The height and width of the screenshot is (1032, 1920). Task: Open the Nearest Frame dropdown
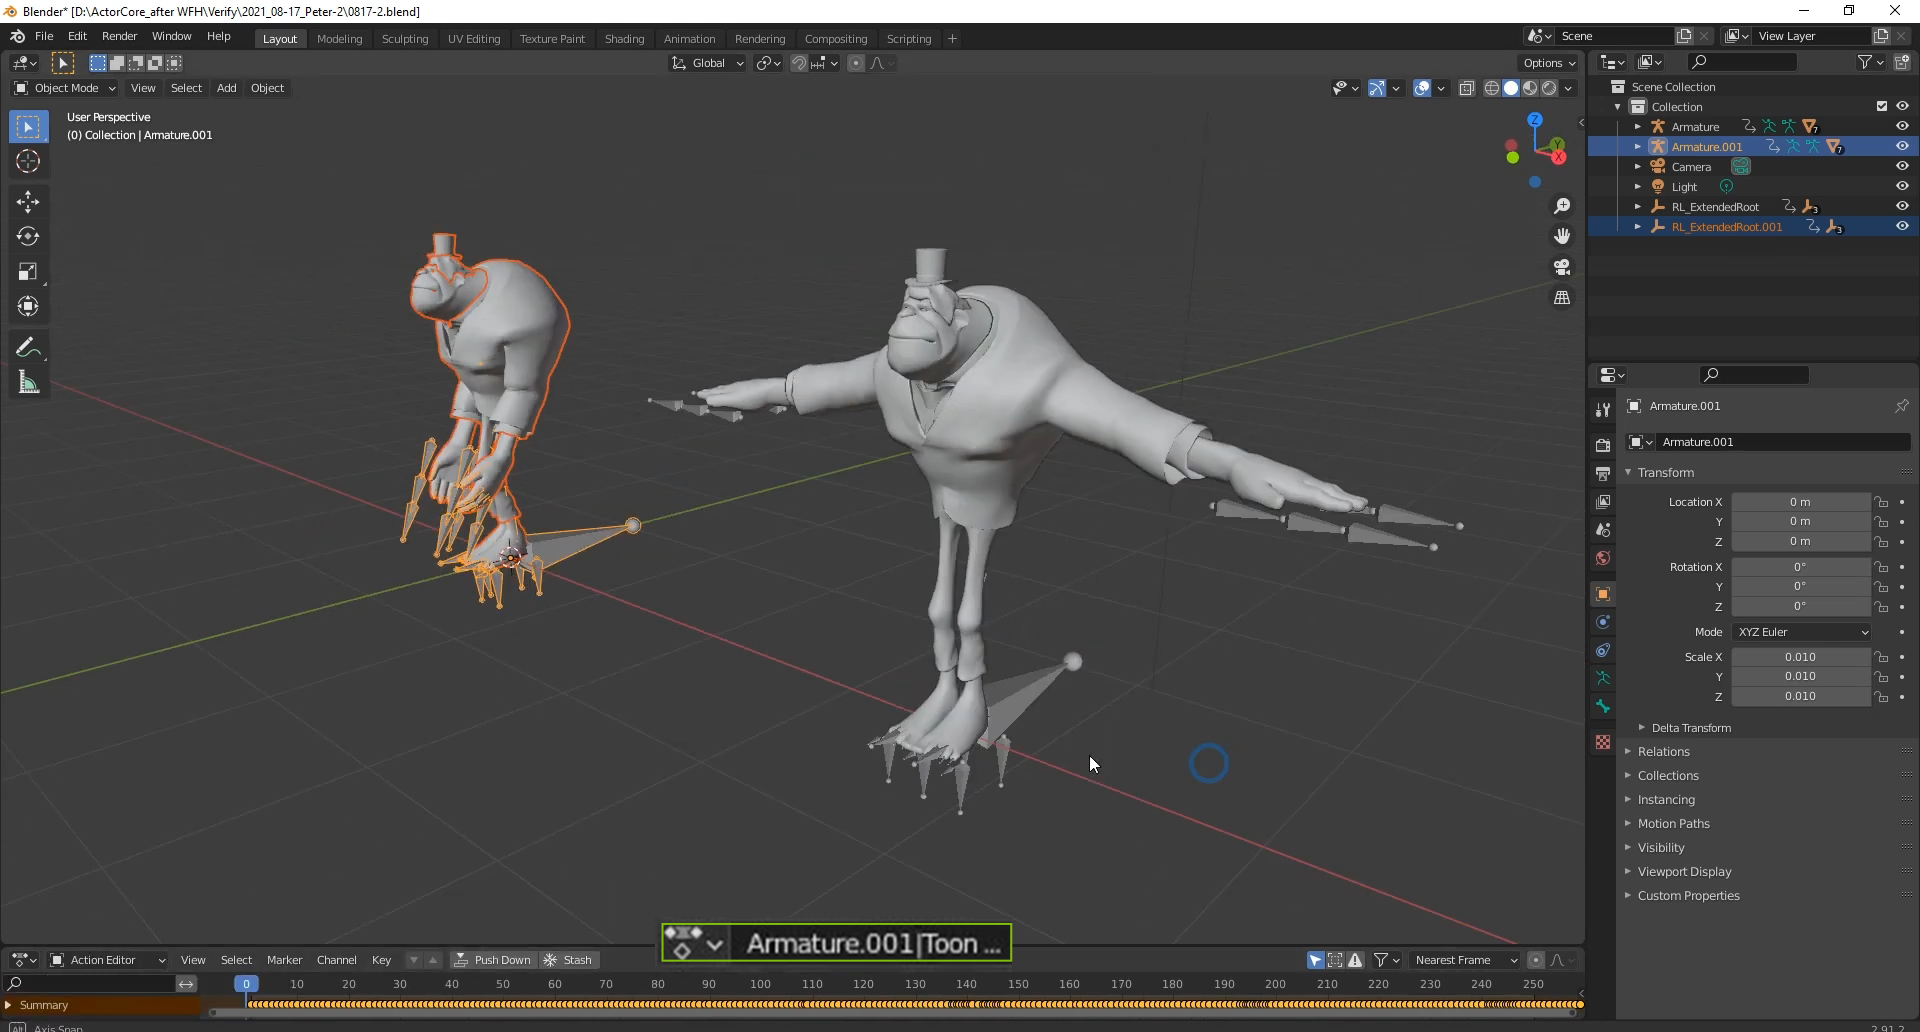click(1465, 960)
